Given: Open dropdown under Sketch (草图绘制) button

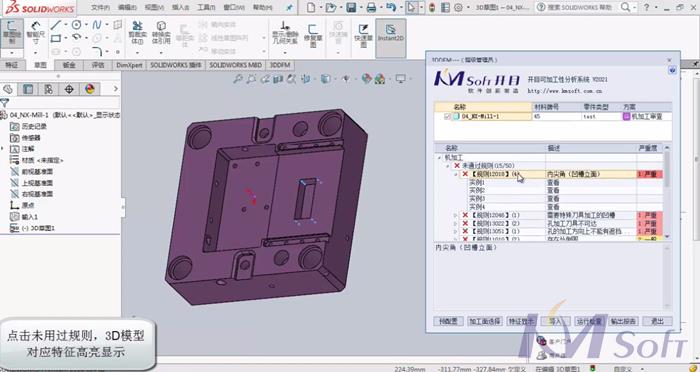Looking at the screenshot, I should [12, 53].
